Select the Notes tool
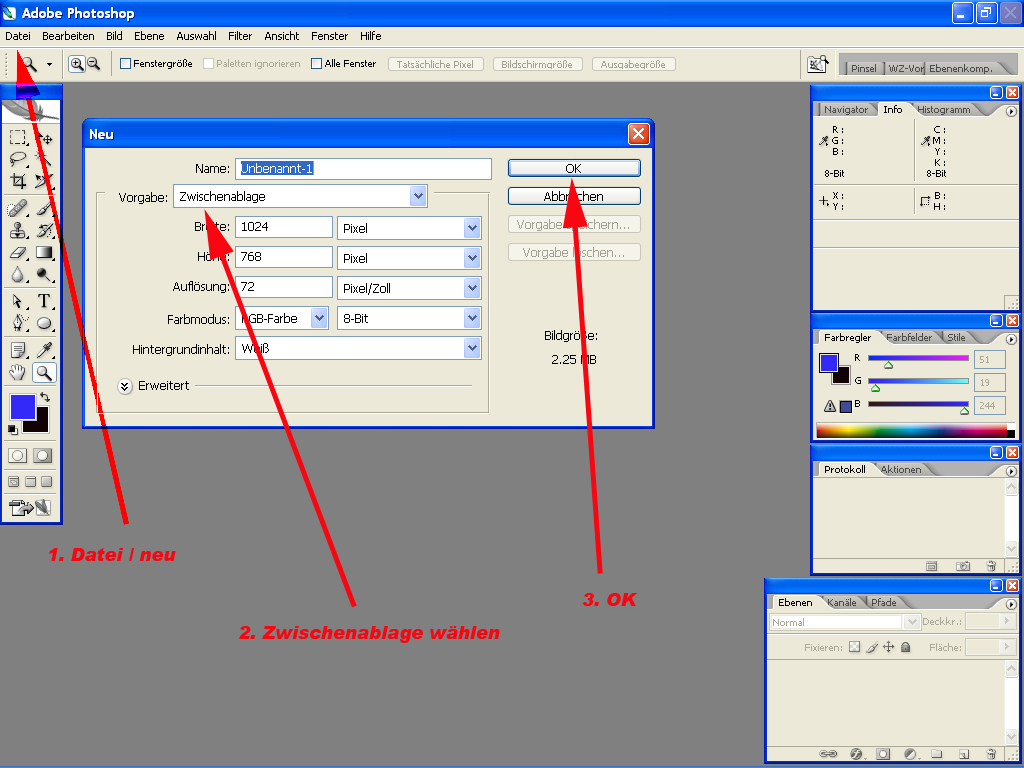 click(18, 350)
